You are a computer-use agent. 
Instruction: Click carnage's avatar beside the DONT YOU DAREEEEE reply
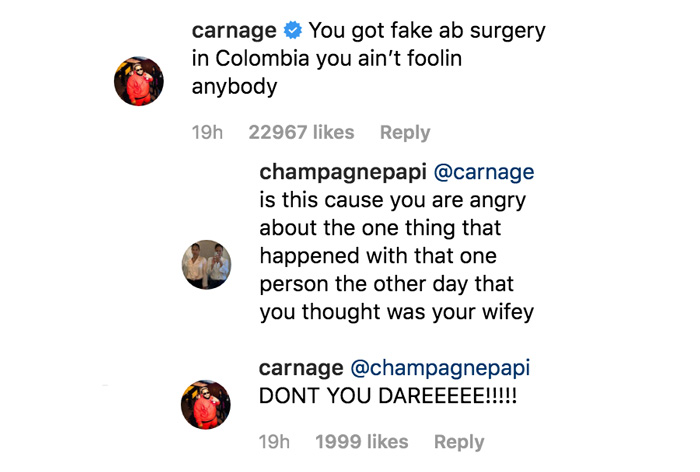click(x=206, y=404)
